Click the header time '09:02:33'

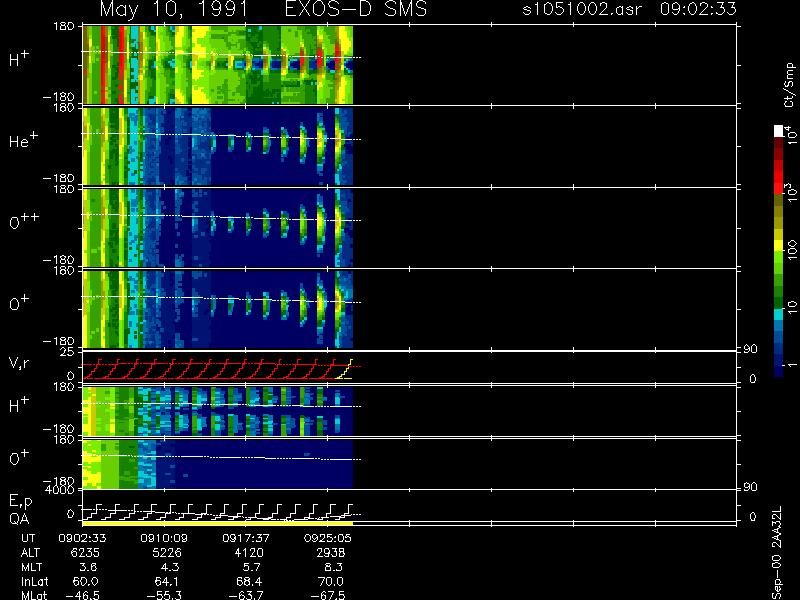pyautogui.click(x=698, y=9)
